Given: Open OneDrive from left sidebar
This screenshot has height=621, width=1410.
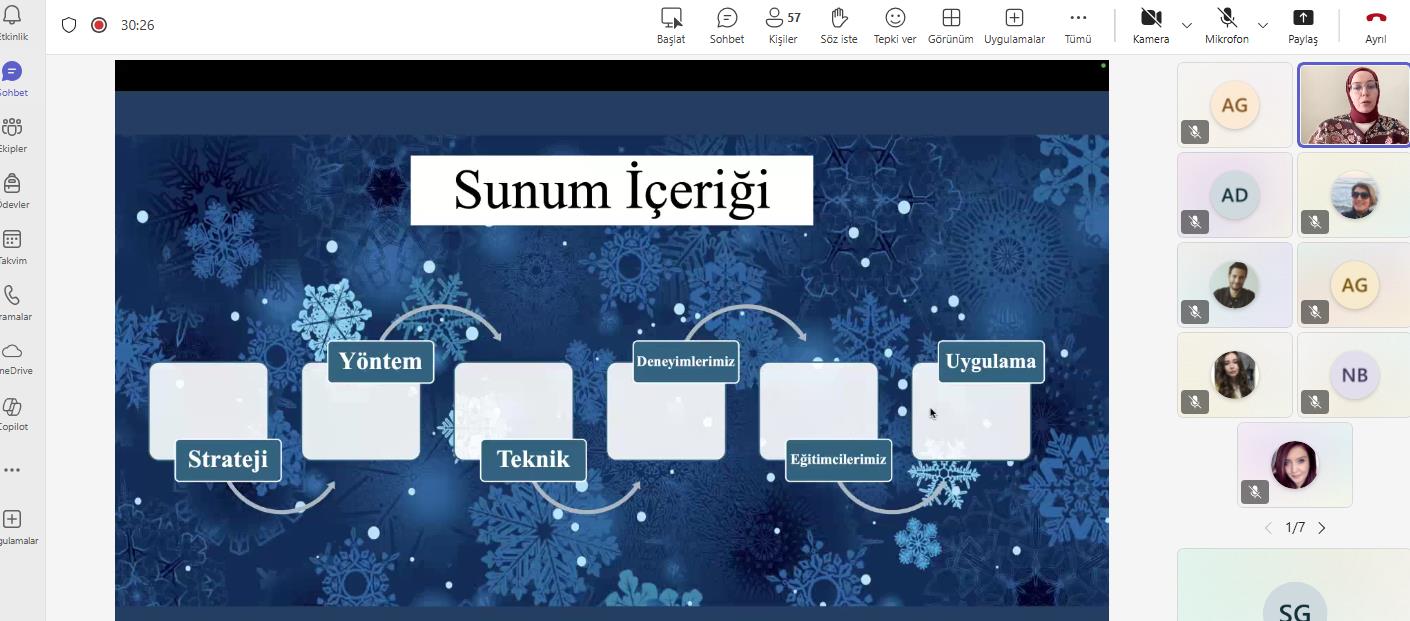Looking at the screenshot, I should [x=13, y=357].
